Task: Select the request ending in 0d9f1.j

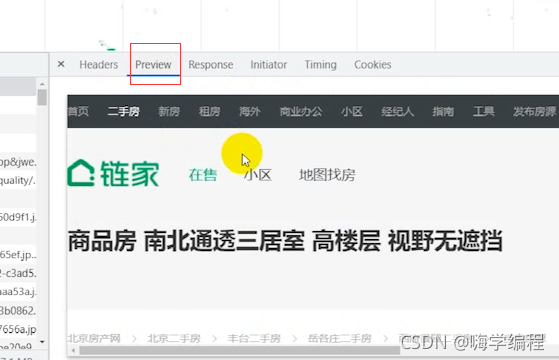Action: pyautogui.click(x=18, y=217)
